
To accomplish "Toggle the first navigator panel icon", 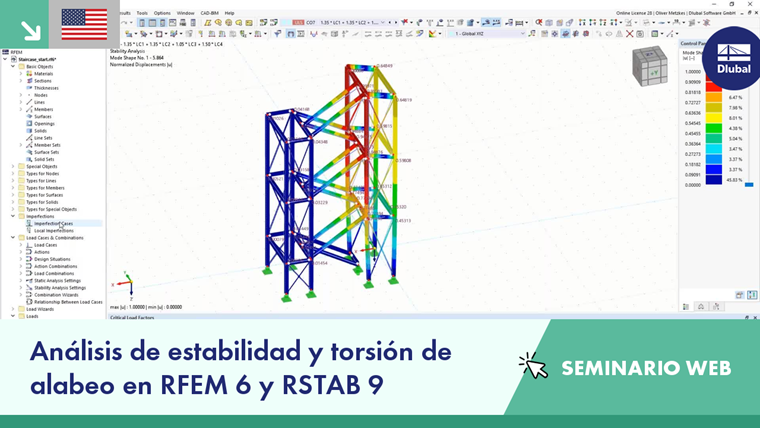I will 142,22.
